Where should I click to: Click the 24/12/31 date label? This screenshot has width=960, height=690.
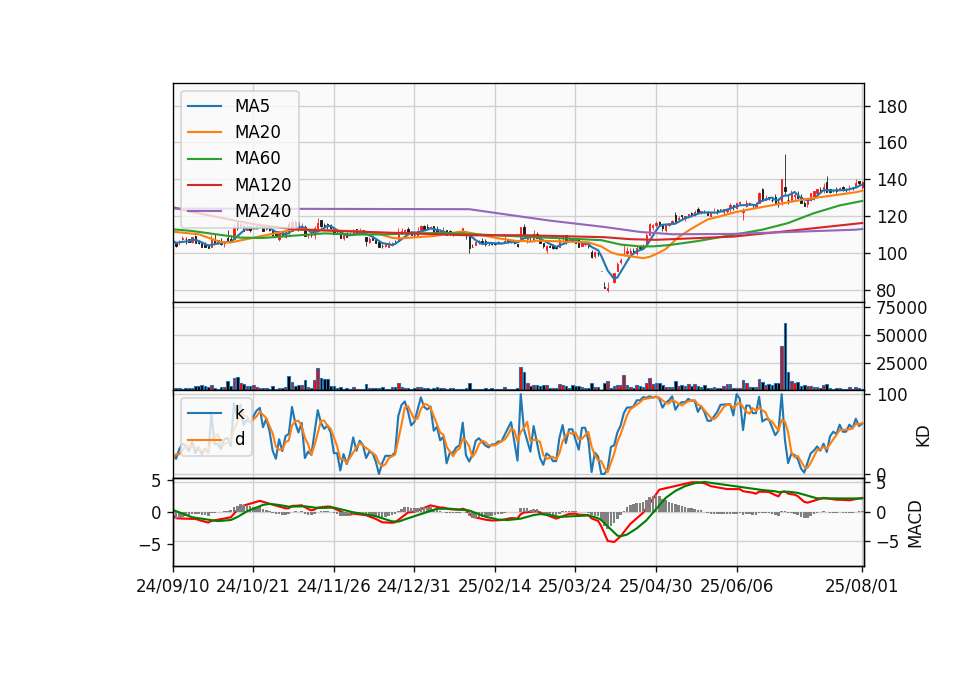pyautogui.click(x=414, y=586)
